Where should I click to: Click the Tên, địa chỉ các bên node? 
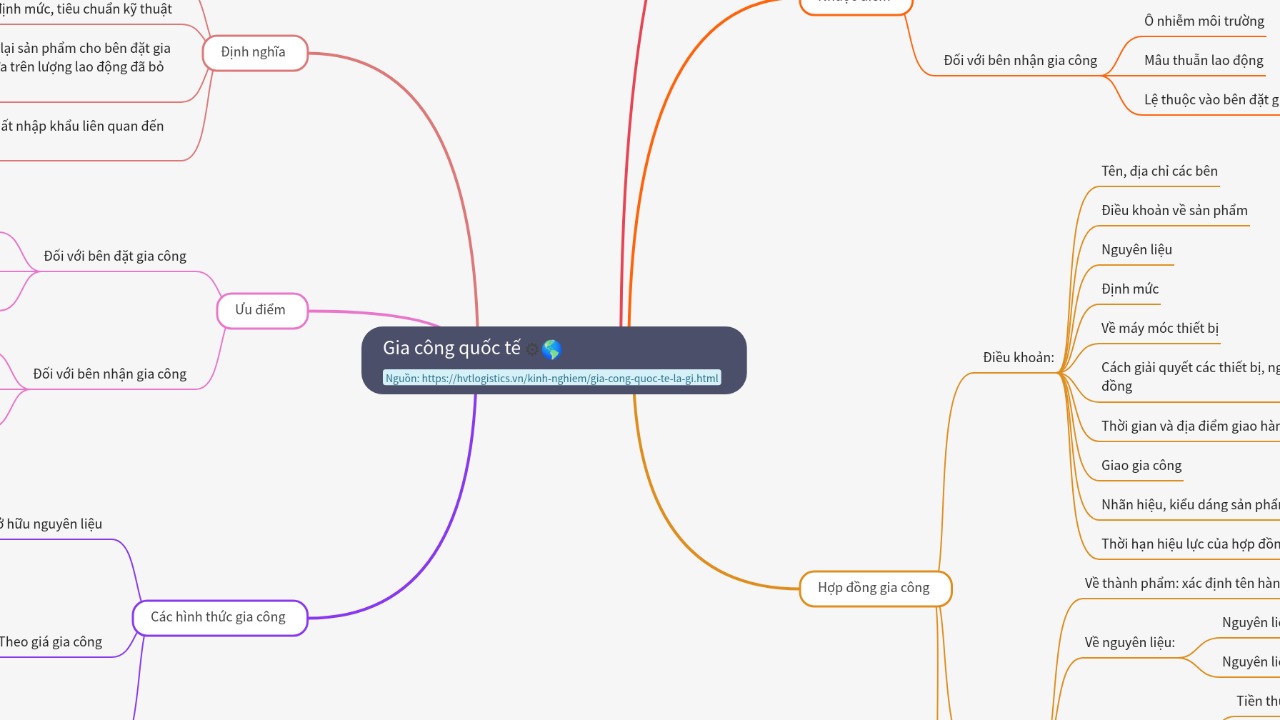tap(1160, 171)
